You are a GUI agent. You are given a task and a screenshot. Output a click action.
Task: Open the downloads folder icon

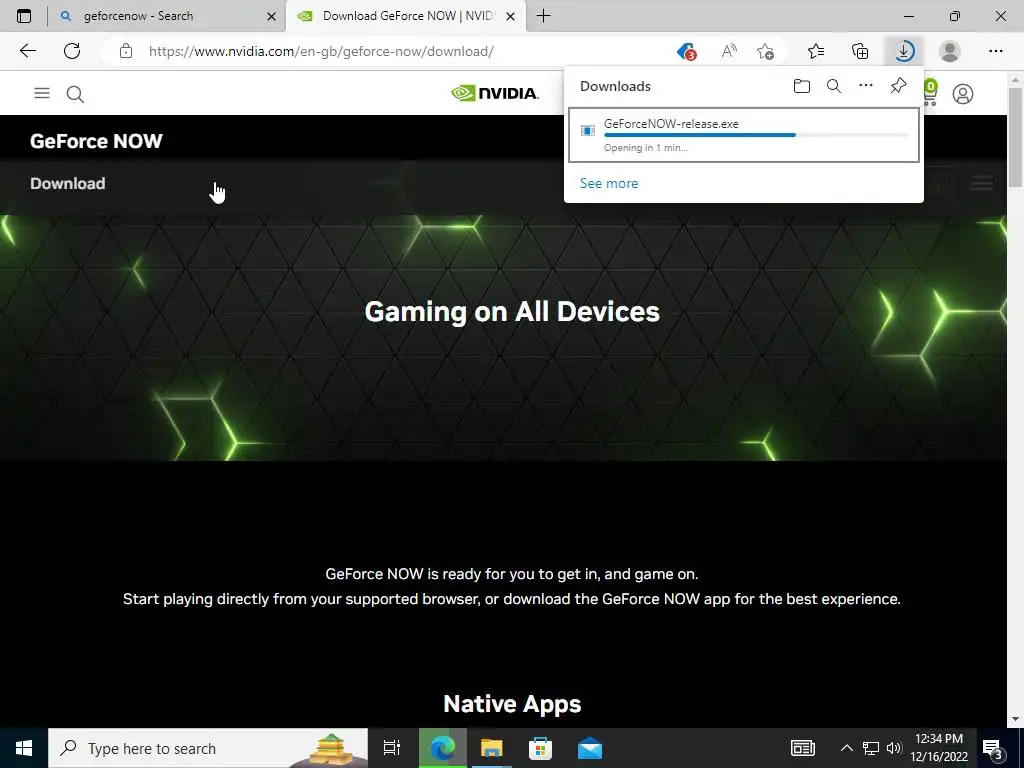pyautogui.click(x=802, y=86)
